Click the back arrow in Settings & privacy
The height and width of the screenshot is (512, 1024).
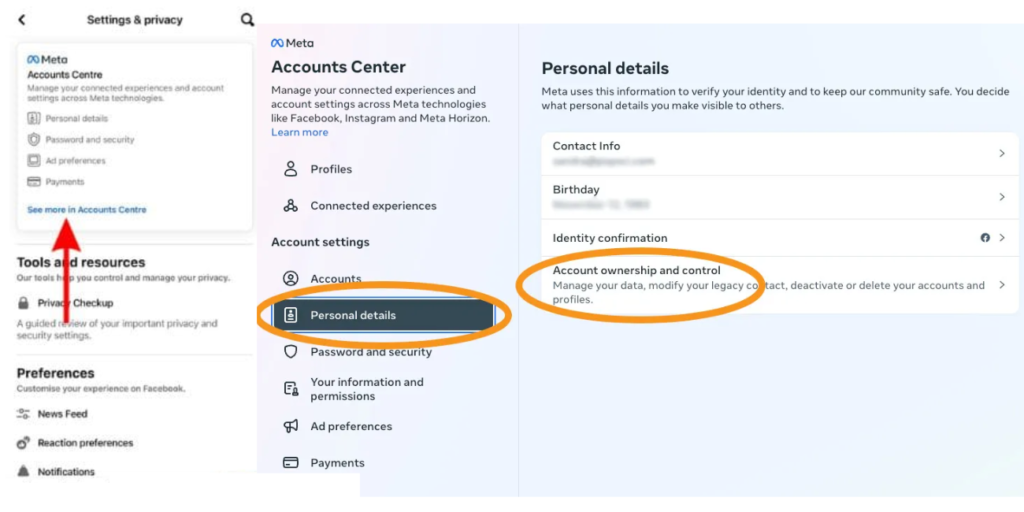tap(22, 20)
